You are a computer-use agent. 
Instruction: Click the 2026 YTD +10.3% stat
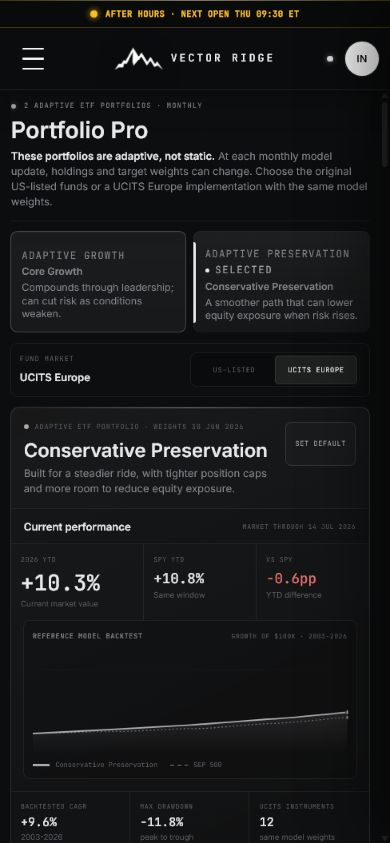click(x=77, y=582)
